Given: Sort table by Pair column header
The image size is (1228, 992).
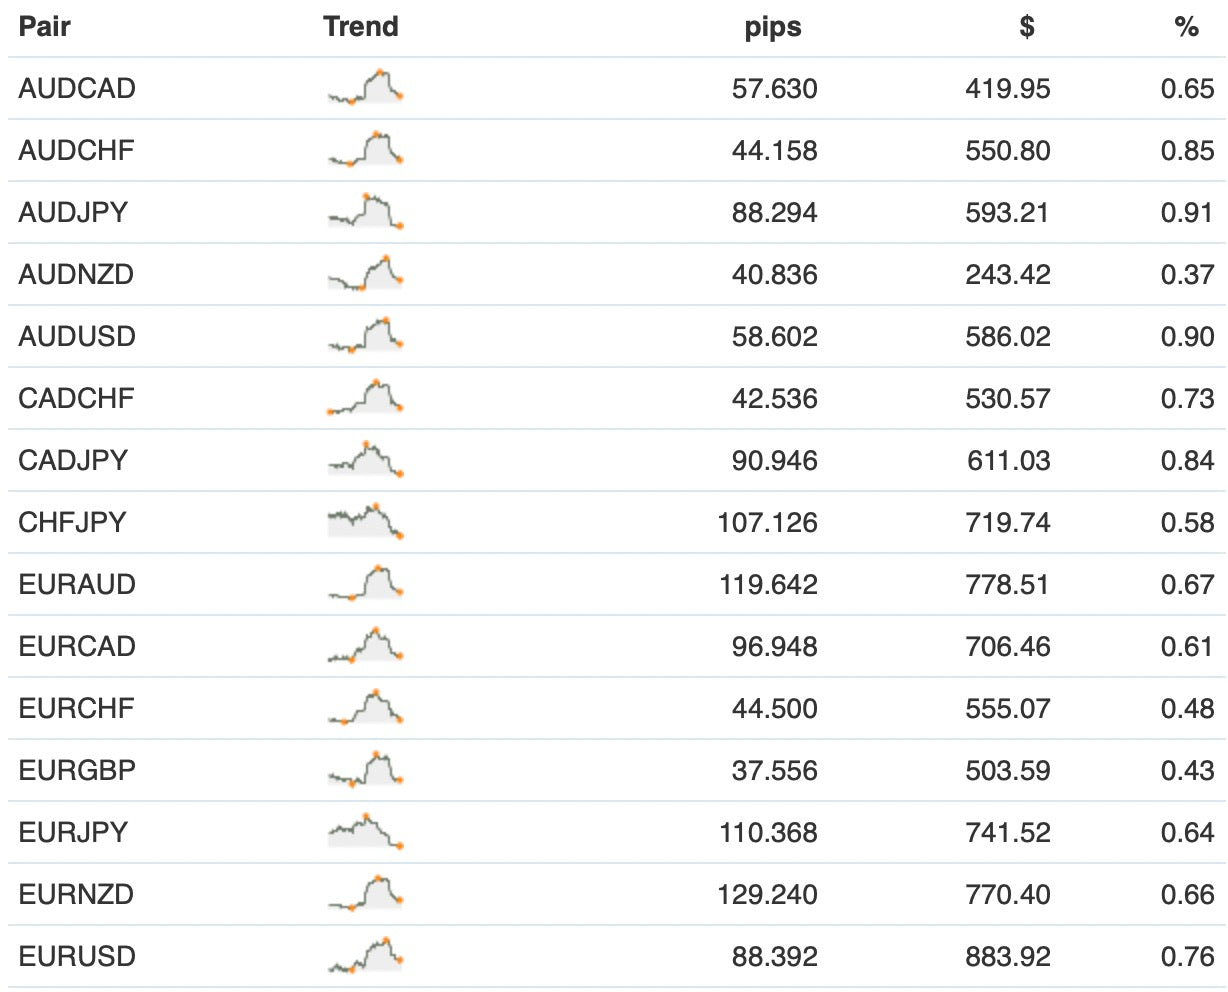Looking at the screenshot, I should (x=45, y=27).
